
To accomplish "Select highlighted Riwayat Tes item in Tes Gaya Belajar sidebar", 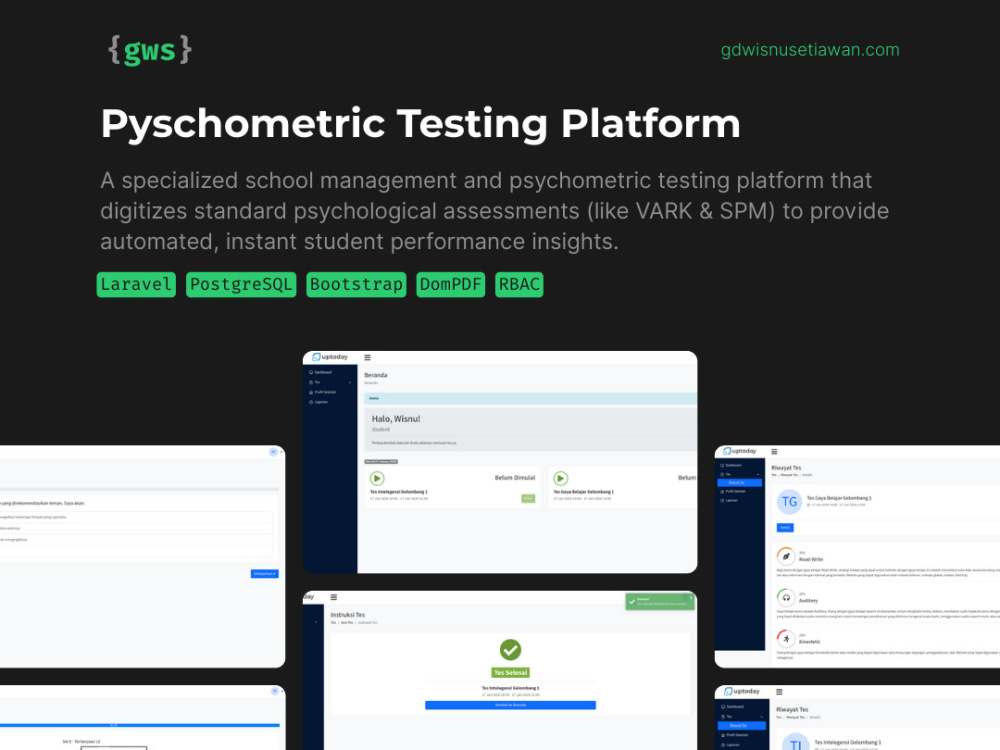I will click(x=740, y=483).
